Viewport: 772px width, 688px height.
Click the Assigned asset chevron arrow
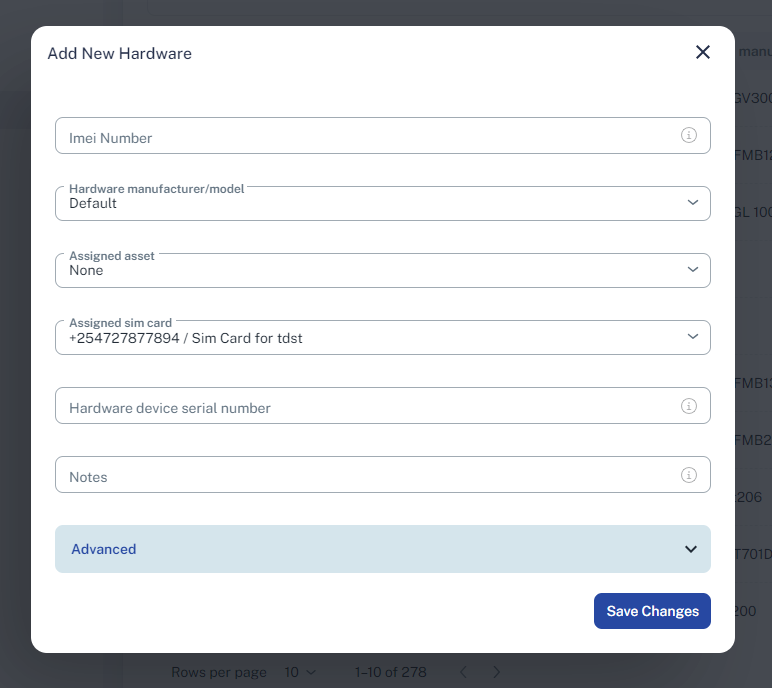pyautogui.click(x=693, y=269)
